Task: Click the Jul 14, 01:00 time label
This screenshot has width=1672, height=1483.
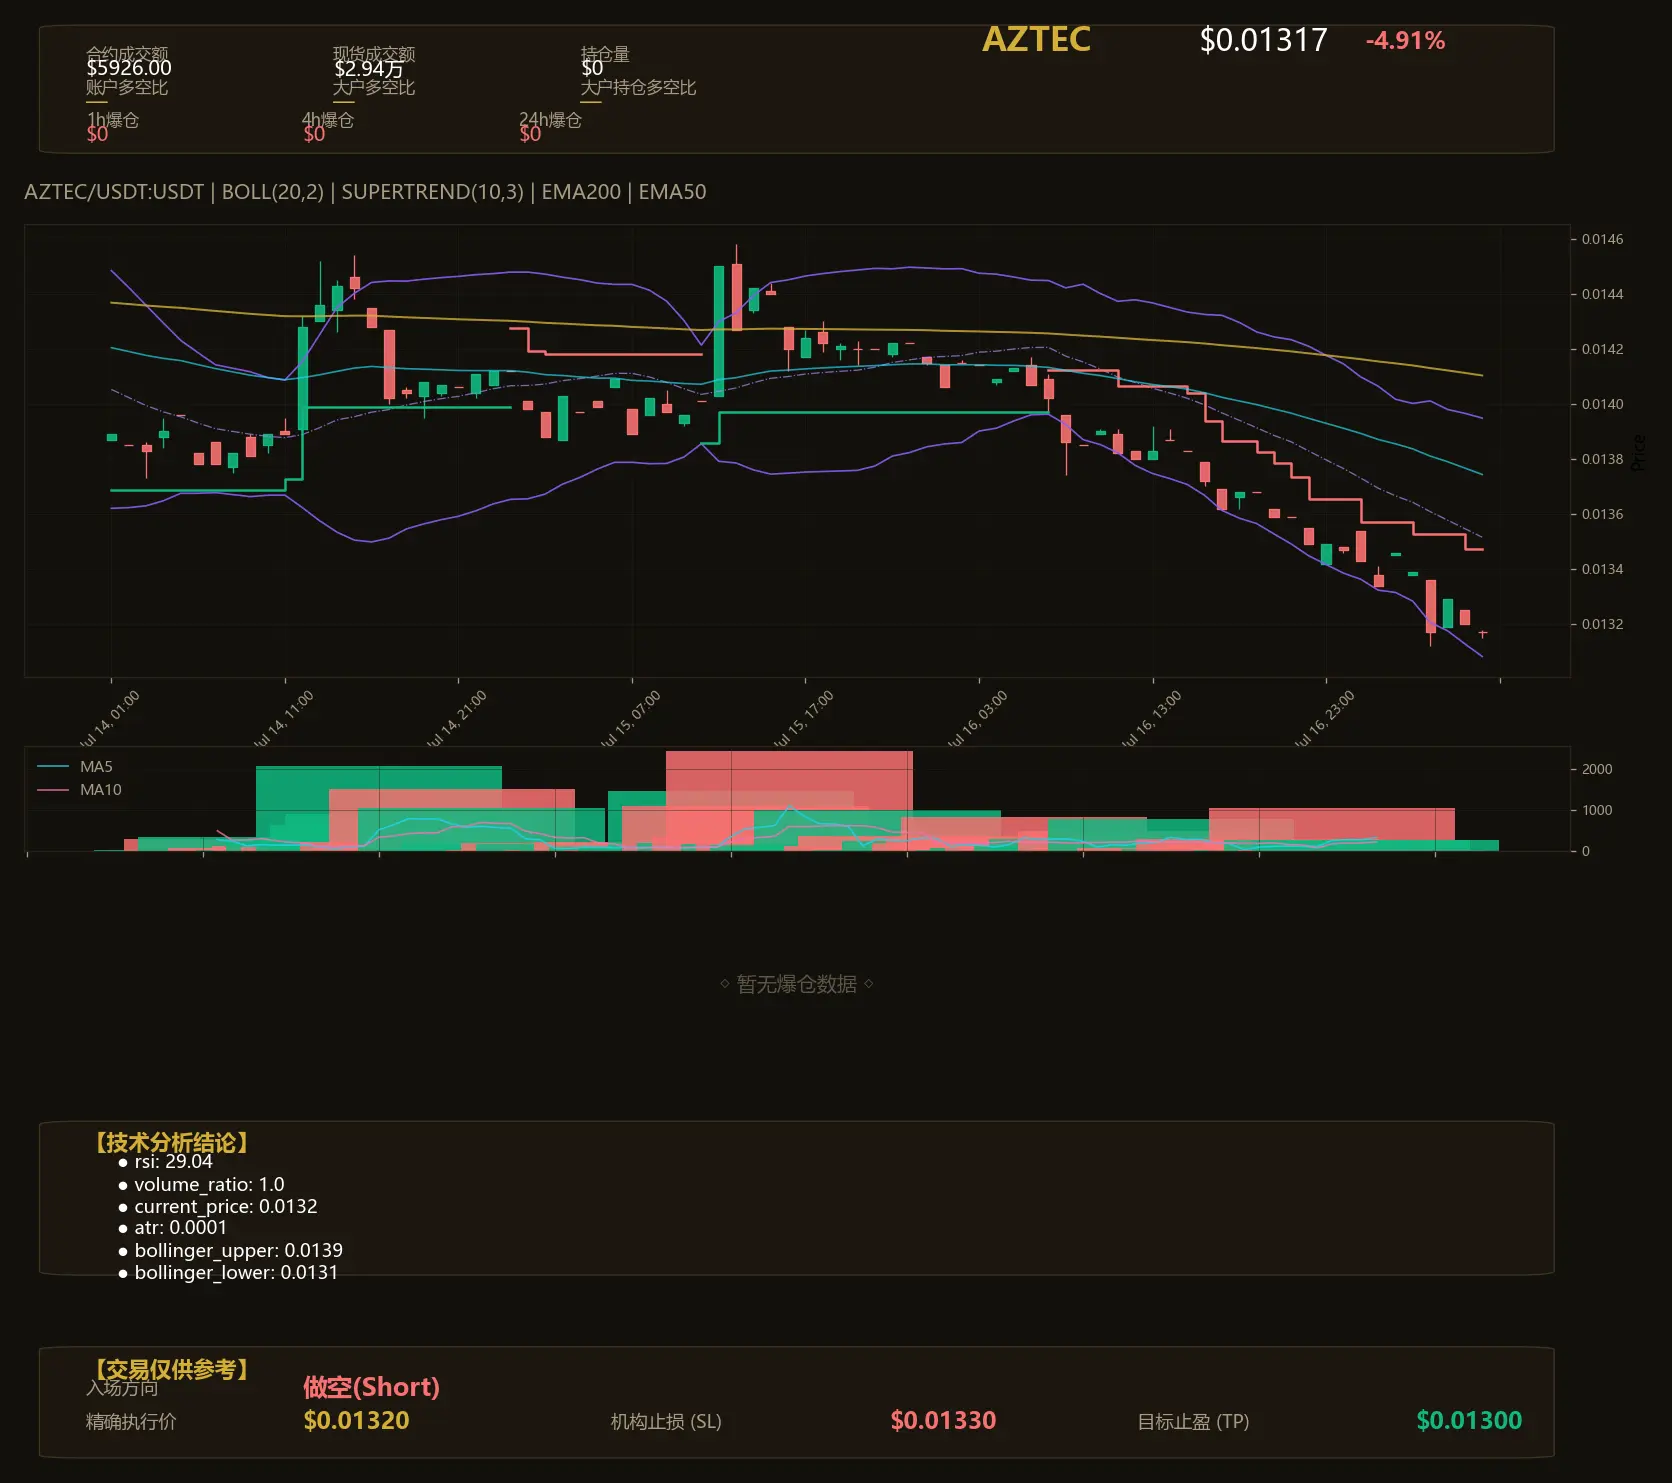Action: [109, 720]
